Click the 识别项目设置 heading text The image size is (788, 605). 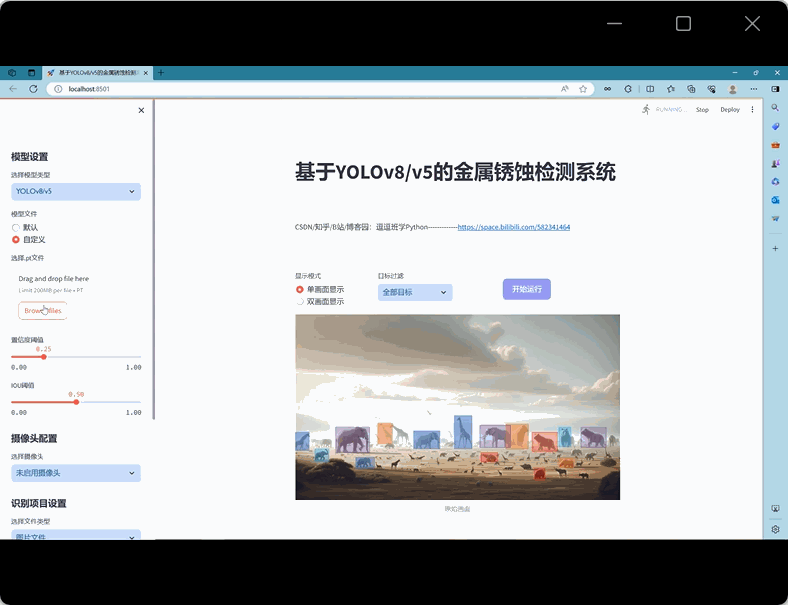[x=39, y=503]
